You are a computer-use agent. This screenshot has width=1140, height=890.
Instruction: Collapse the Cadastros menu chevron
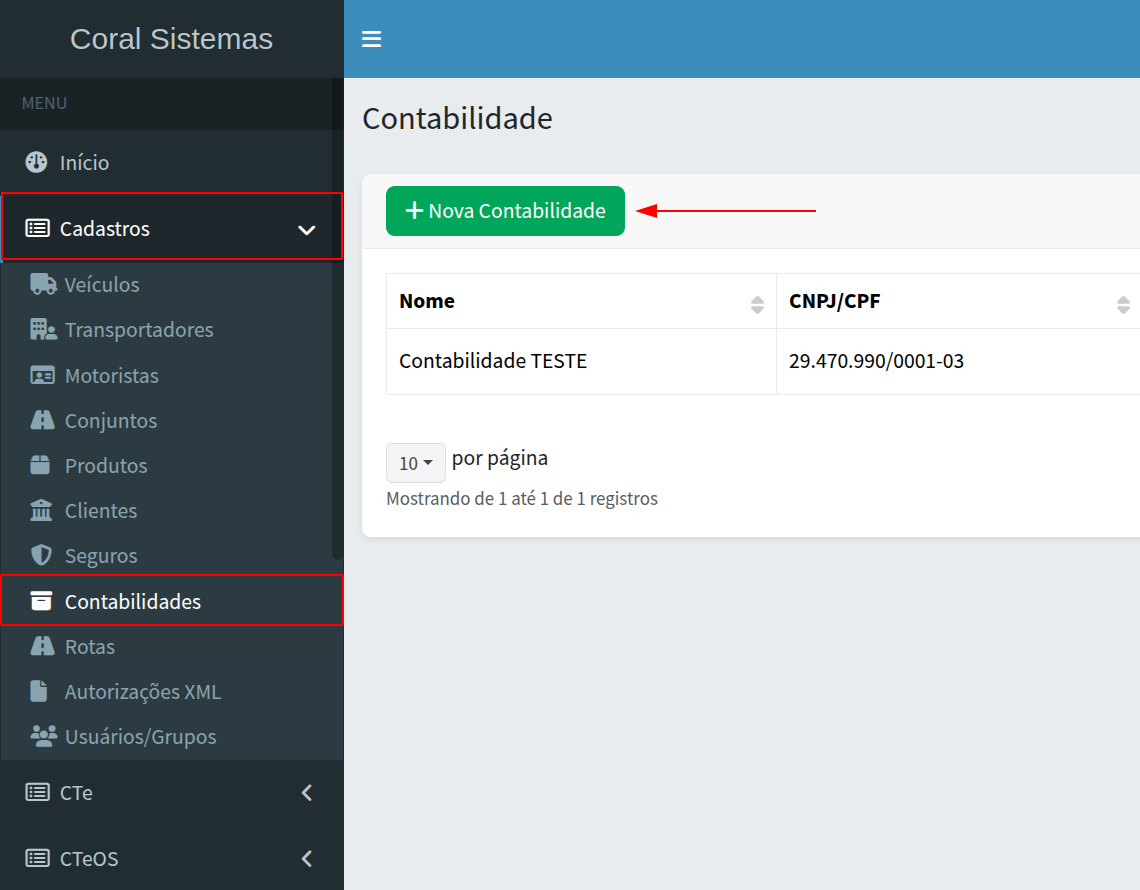307,230
